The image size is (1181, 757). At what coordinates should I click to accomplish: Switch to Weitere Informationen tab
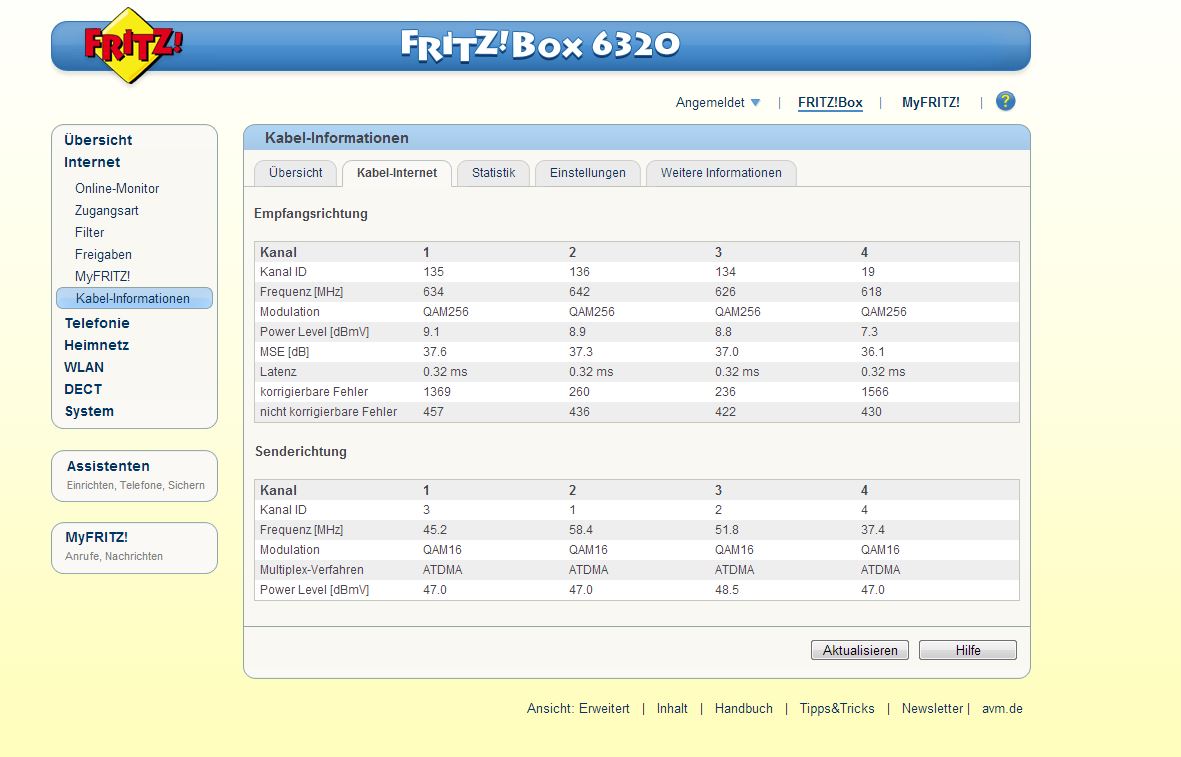pyautogui.click(x=721, y=173)
